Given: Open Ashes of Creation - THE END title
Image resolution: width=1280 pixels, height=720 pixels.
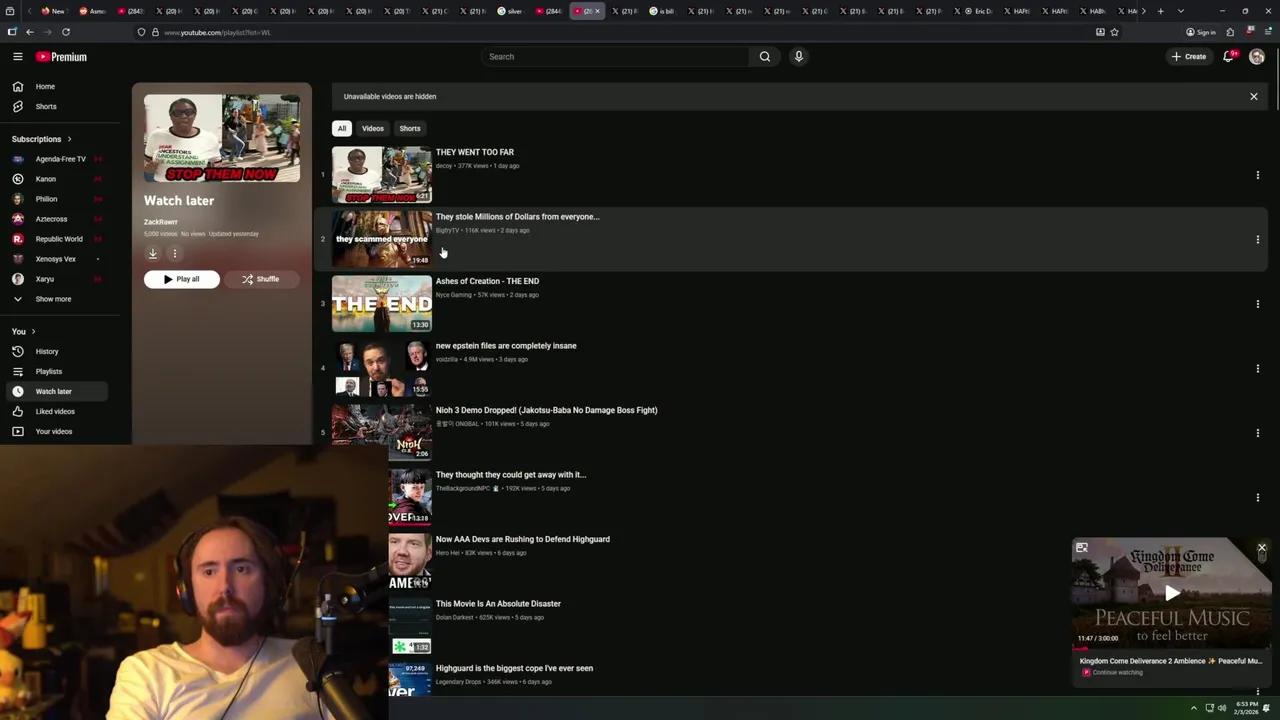Looking at the screenshot, I should tap(487, 281).
